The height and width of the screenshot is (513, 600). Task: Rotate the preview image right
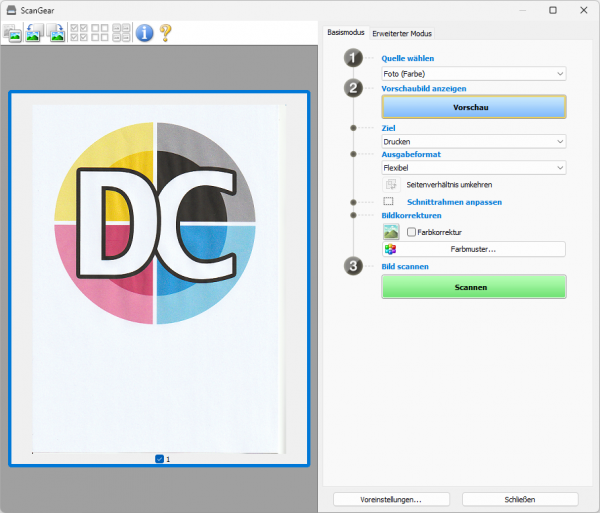click(57, 33)
